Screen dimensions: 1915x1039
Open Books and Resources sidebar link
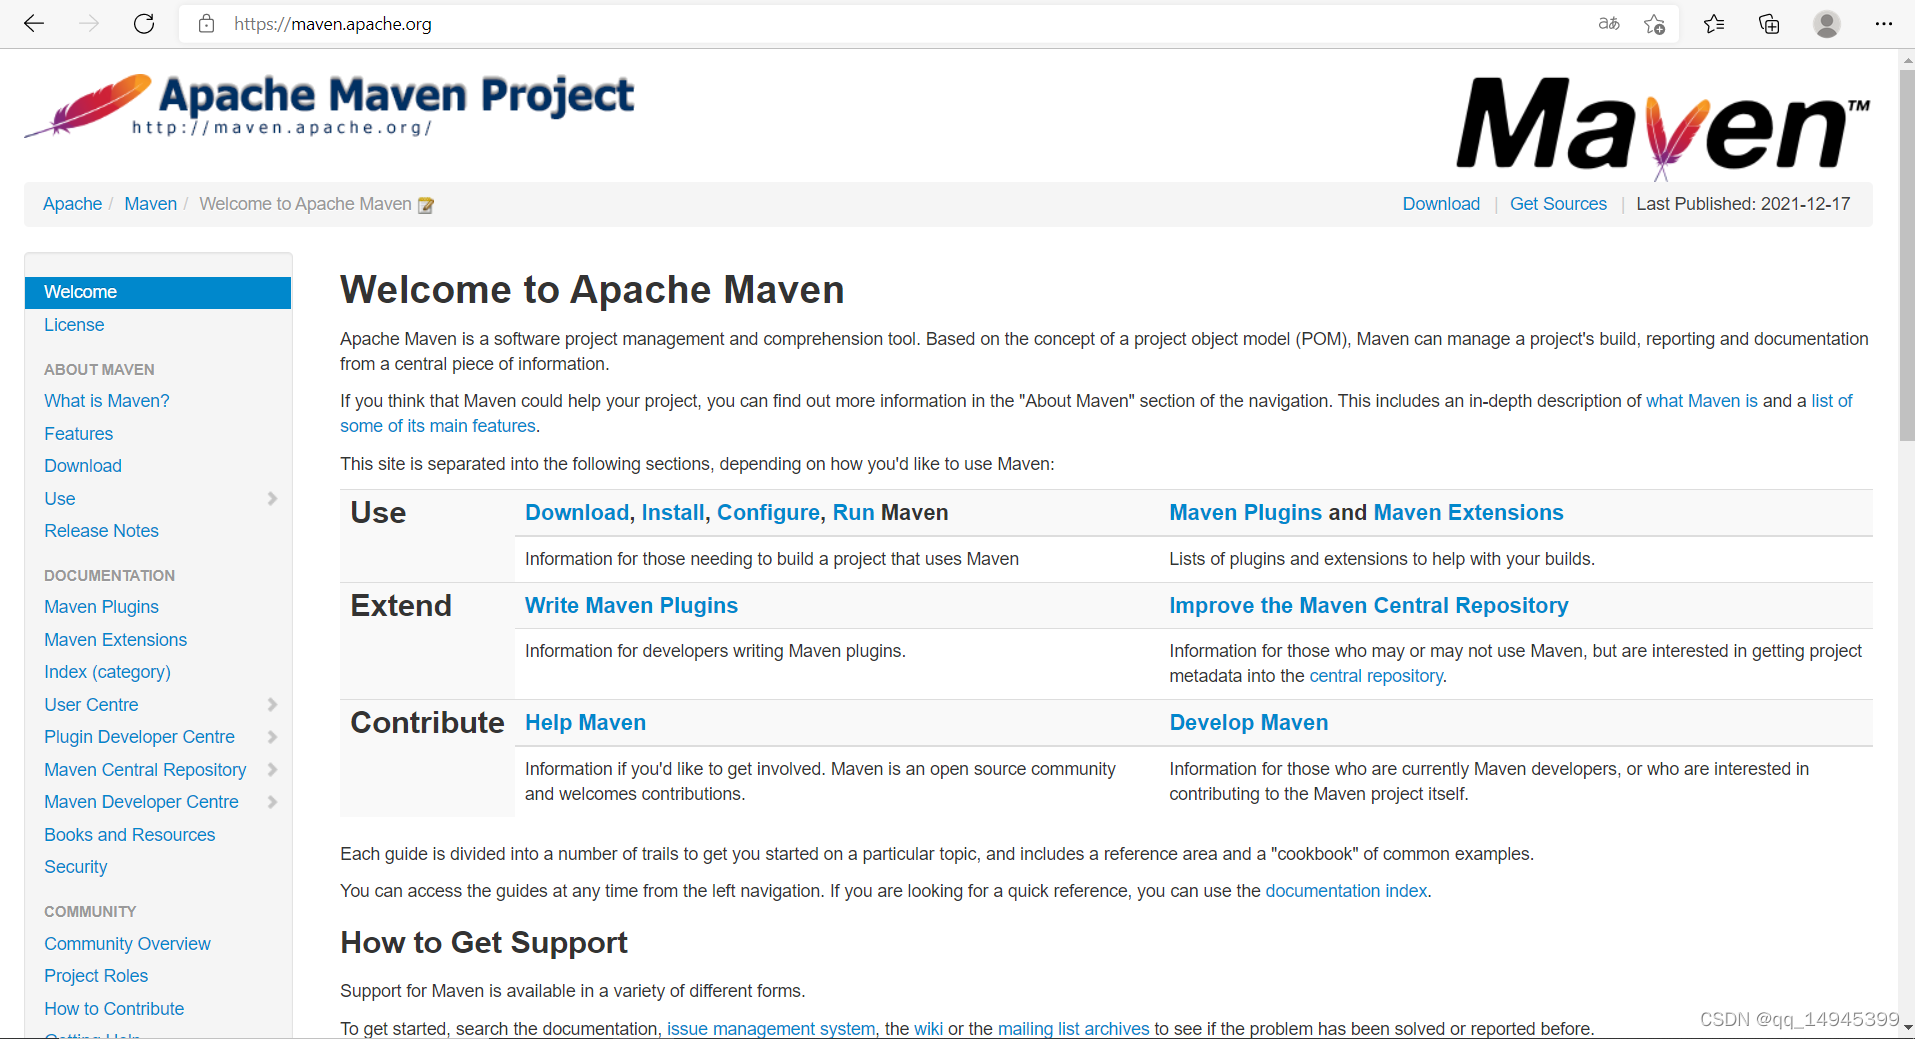130,835
